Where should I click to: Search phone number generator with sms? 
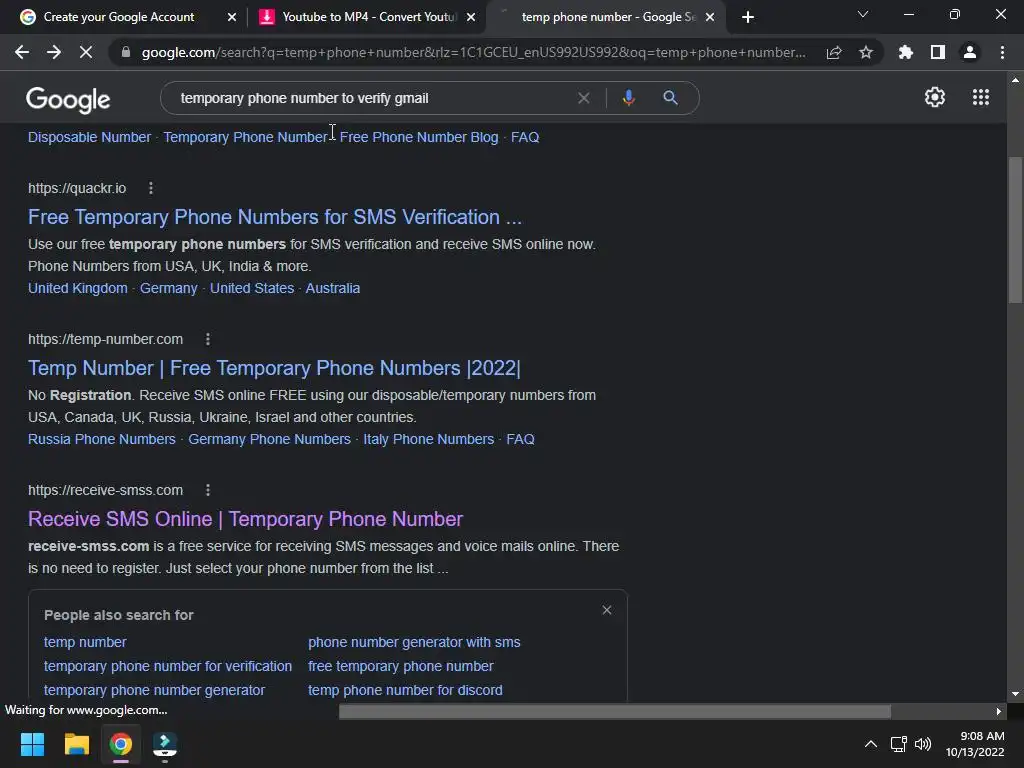414,642
